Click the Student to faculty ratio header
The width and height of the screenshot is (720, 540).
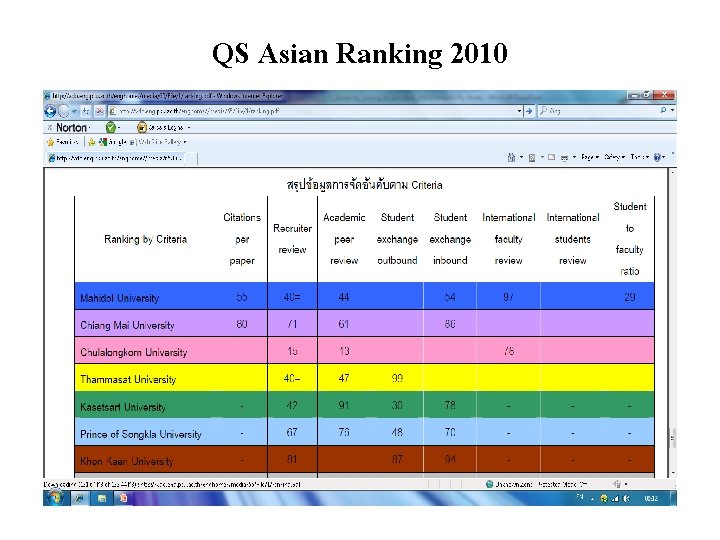pyautogui.click(x=630, y=239)
